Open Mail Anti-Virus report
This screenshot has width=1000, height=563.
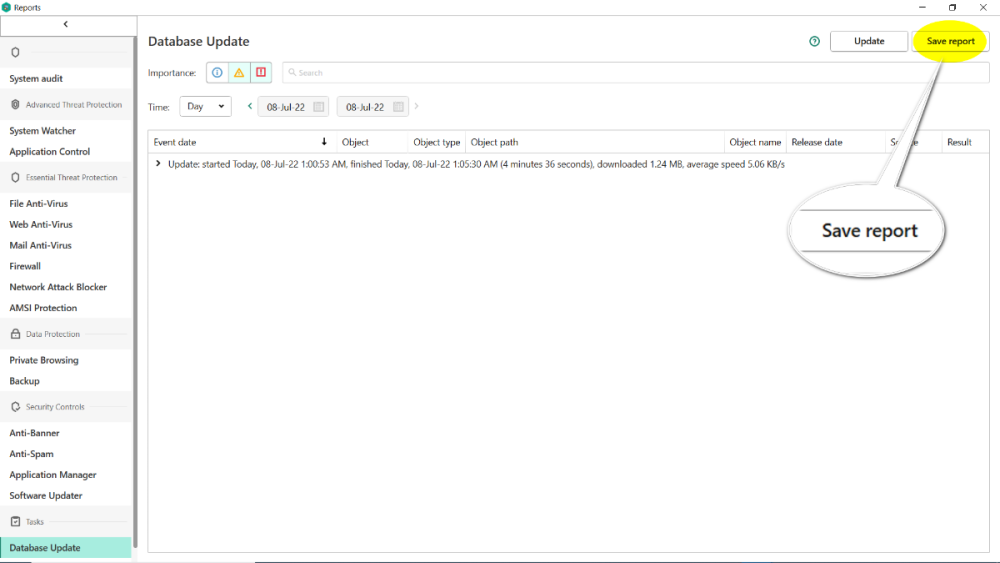(66, 245)
